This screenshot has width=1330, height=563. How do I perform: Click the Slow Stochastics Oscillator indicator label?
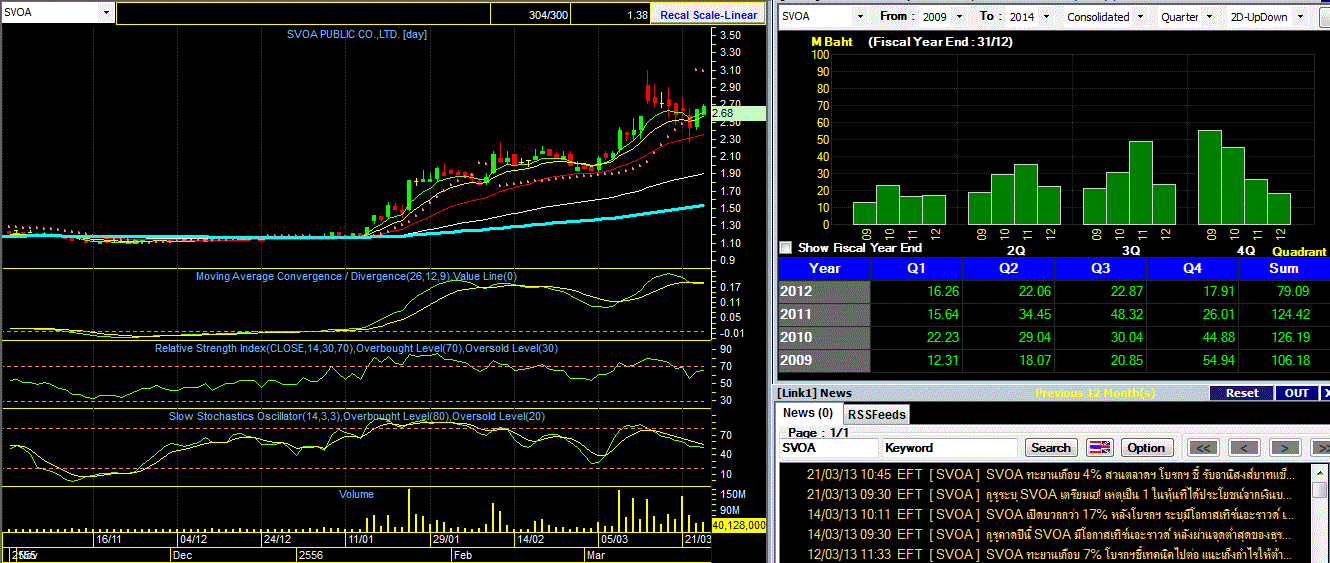pos(357,416)
